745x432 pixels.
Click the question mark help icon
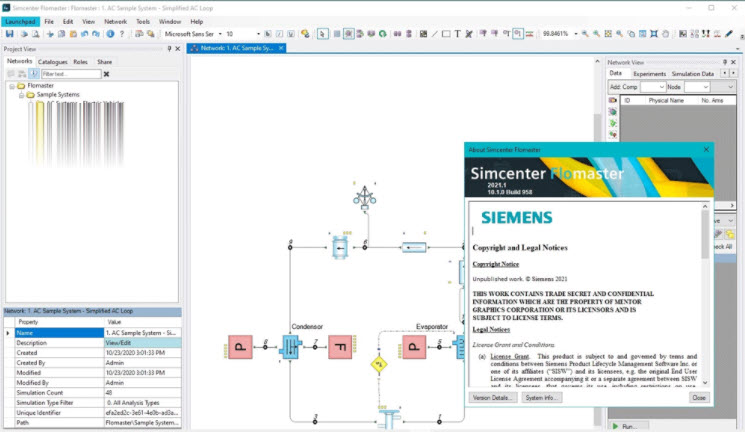click(122, 34)
